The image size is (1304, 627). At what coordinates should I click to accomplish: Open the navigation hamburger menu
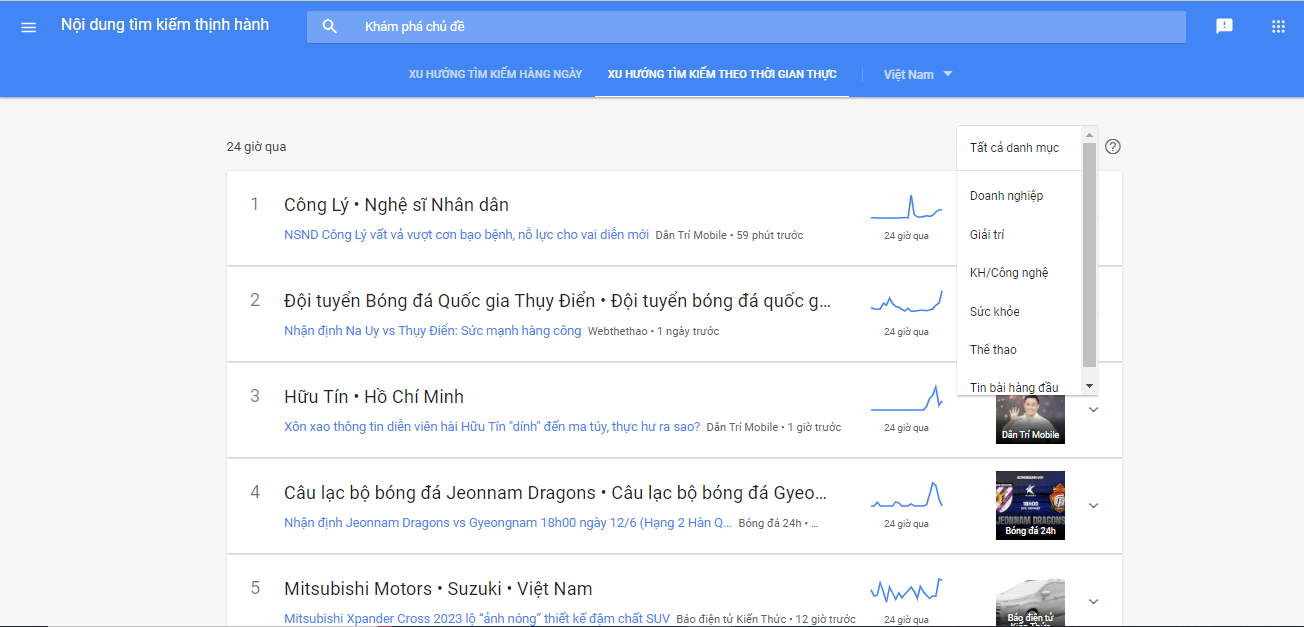click(x=28, y=26)
